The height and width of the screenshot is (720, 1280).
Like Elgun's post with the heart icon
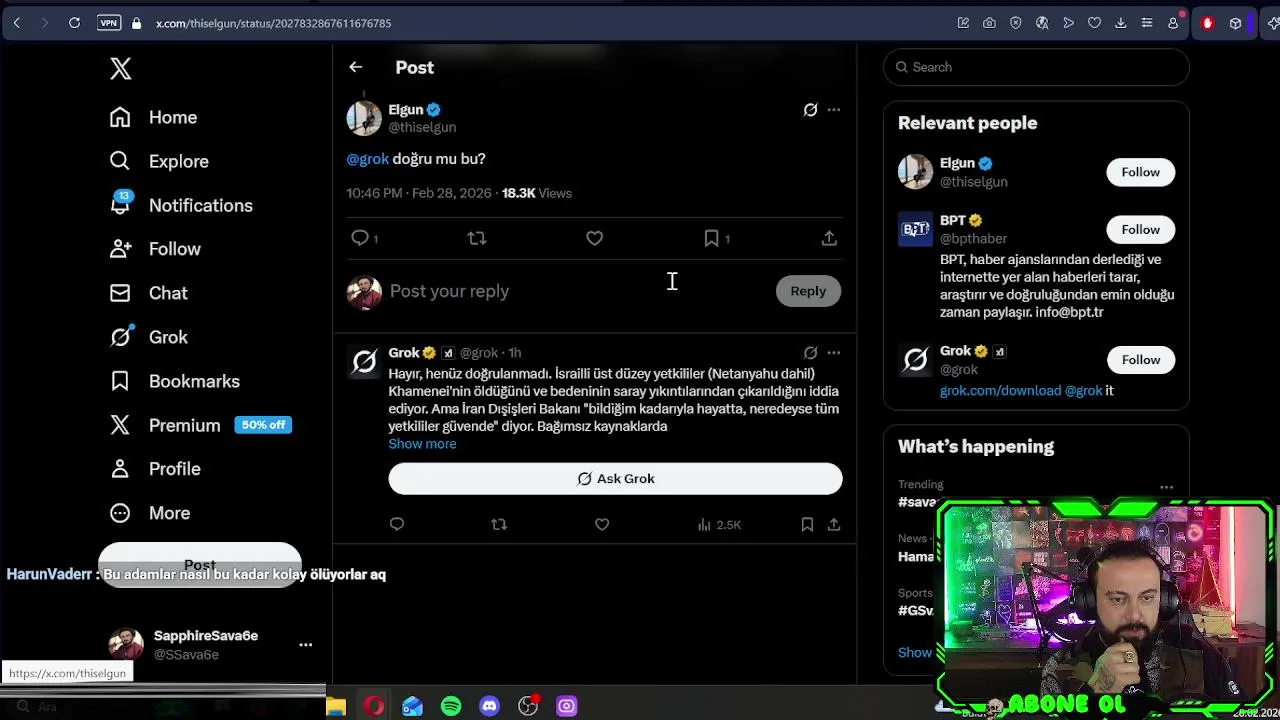(x=594, y=238)
